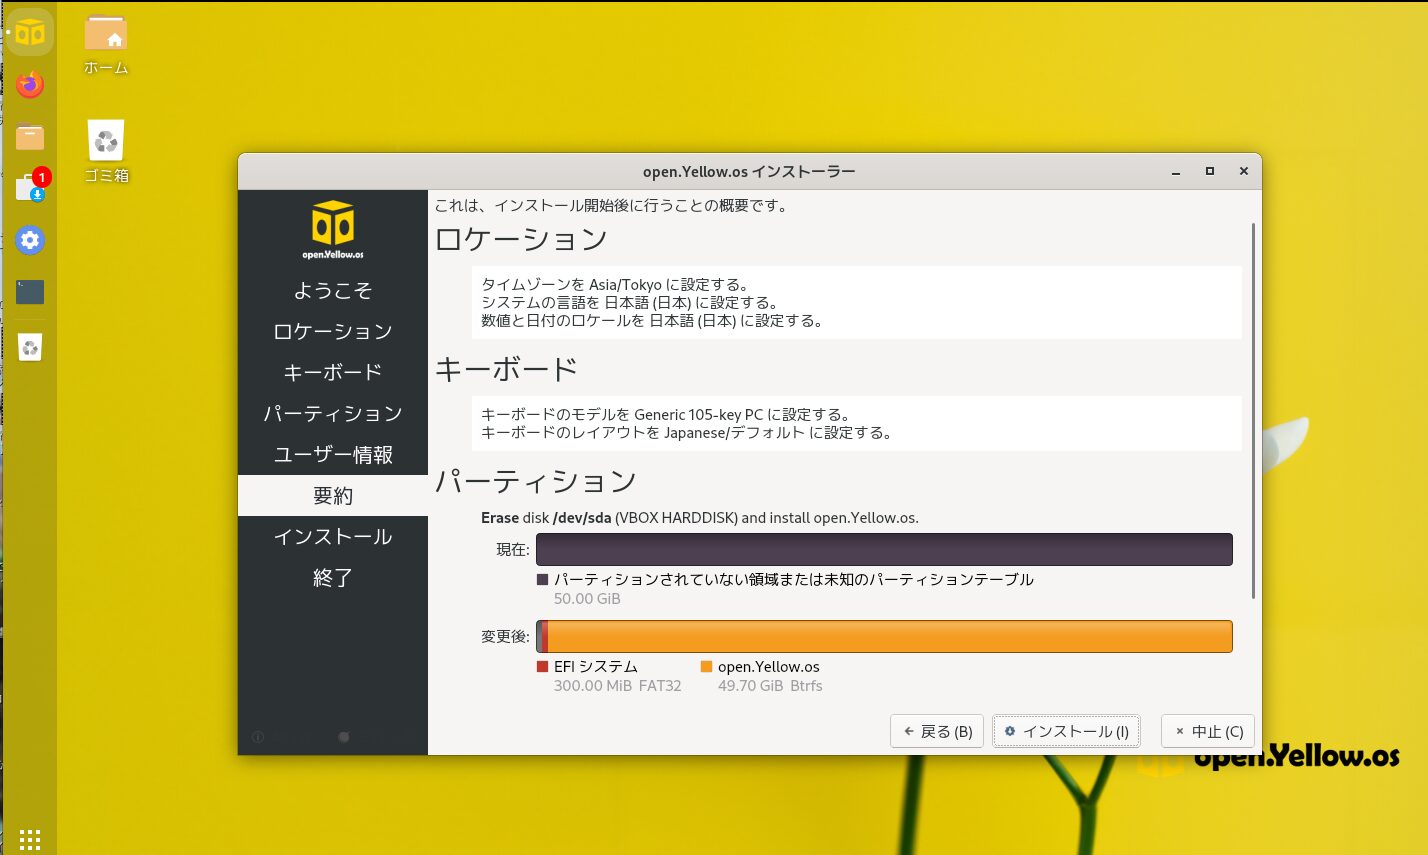This screenshot has height=855, width=1428.
Task: Open the blue gear Settings icon
Action: coord(30,240)
